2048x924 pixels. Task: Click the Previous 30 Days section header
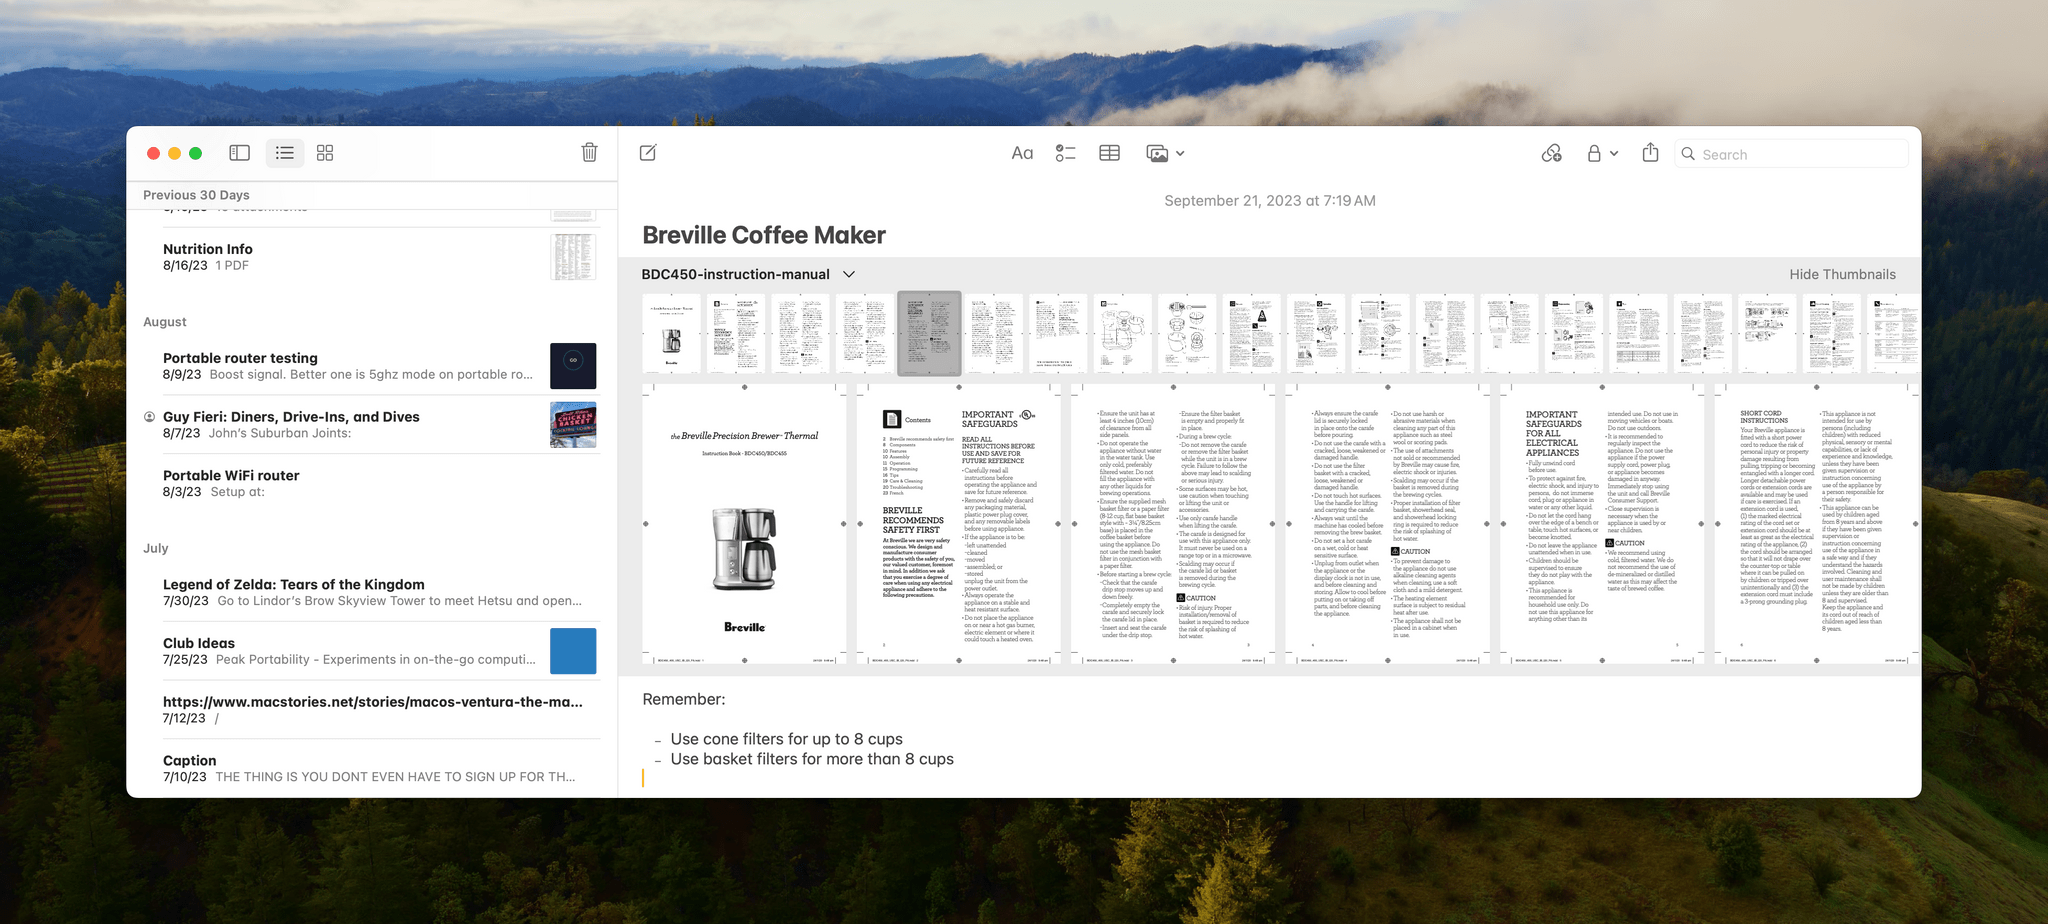[196, 195]
